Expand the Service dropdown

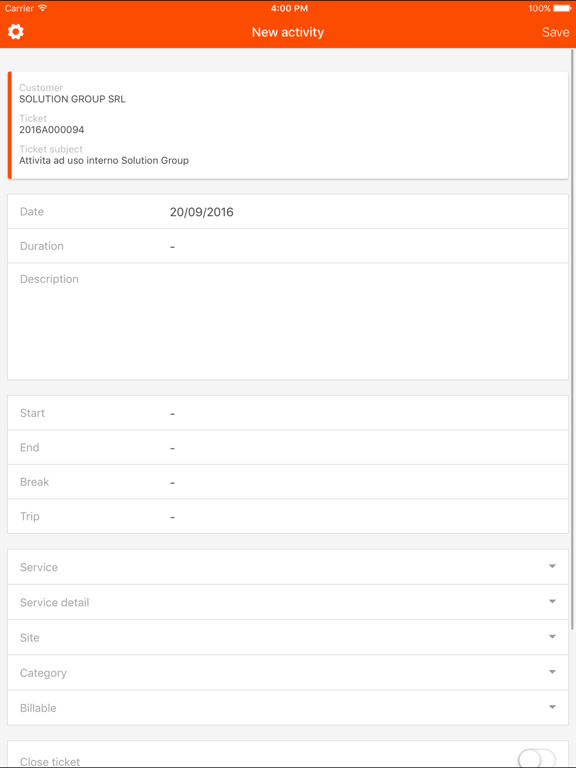click(288, 567)
